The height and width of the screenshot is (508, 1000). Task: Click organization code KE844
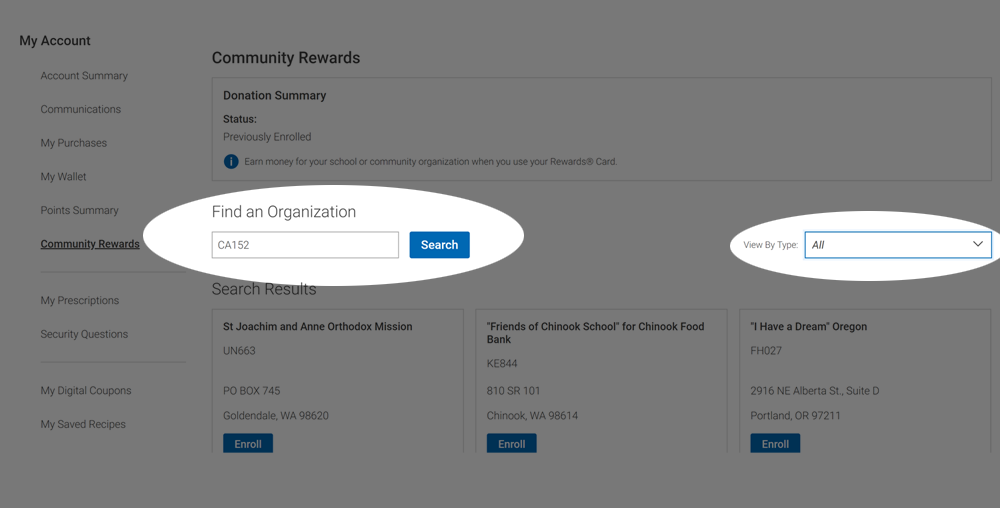click(x=502, y=363)
